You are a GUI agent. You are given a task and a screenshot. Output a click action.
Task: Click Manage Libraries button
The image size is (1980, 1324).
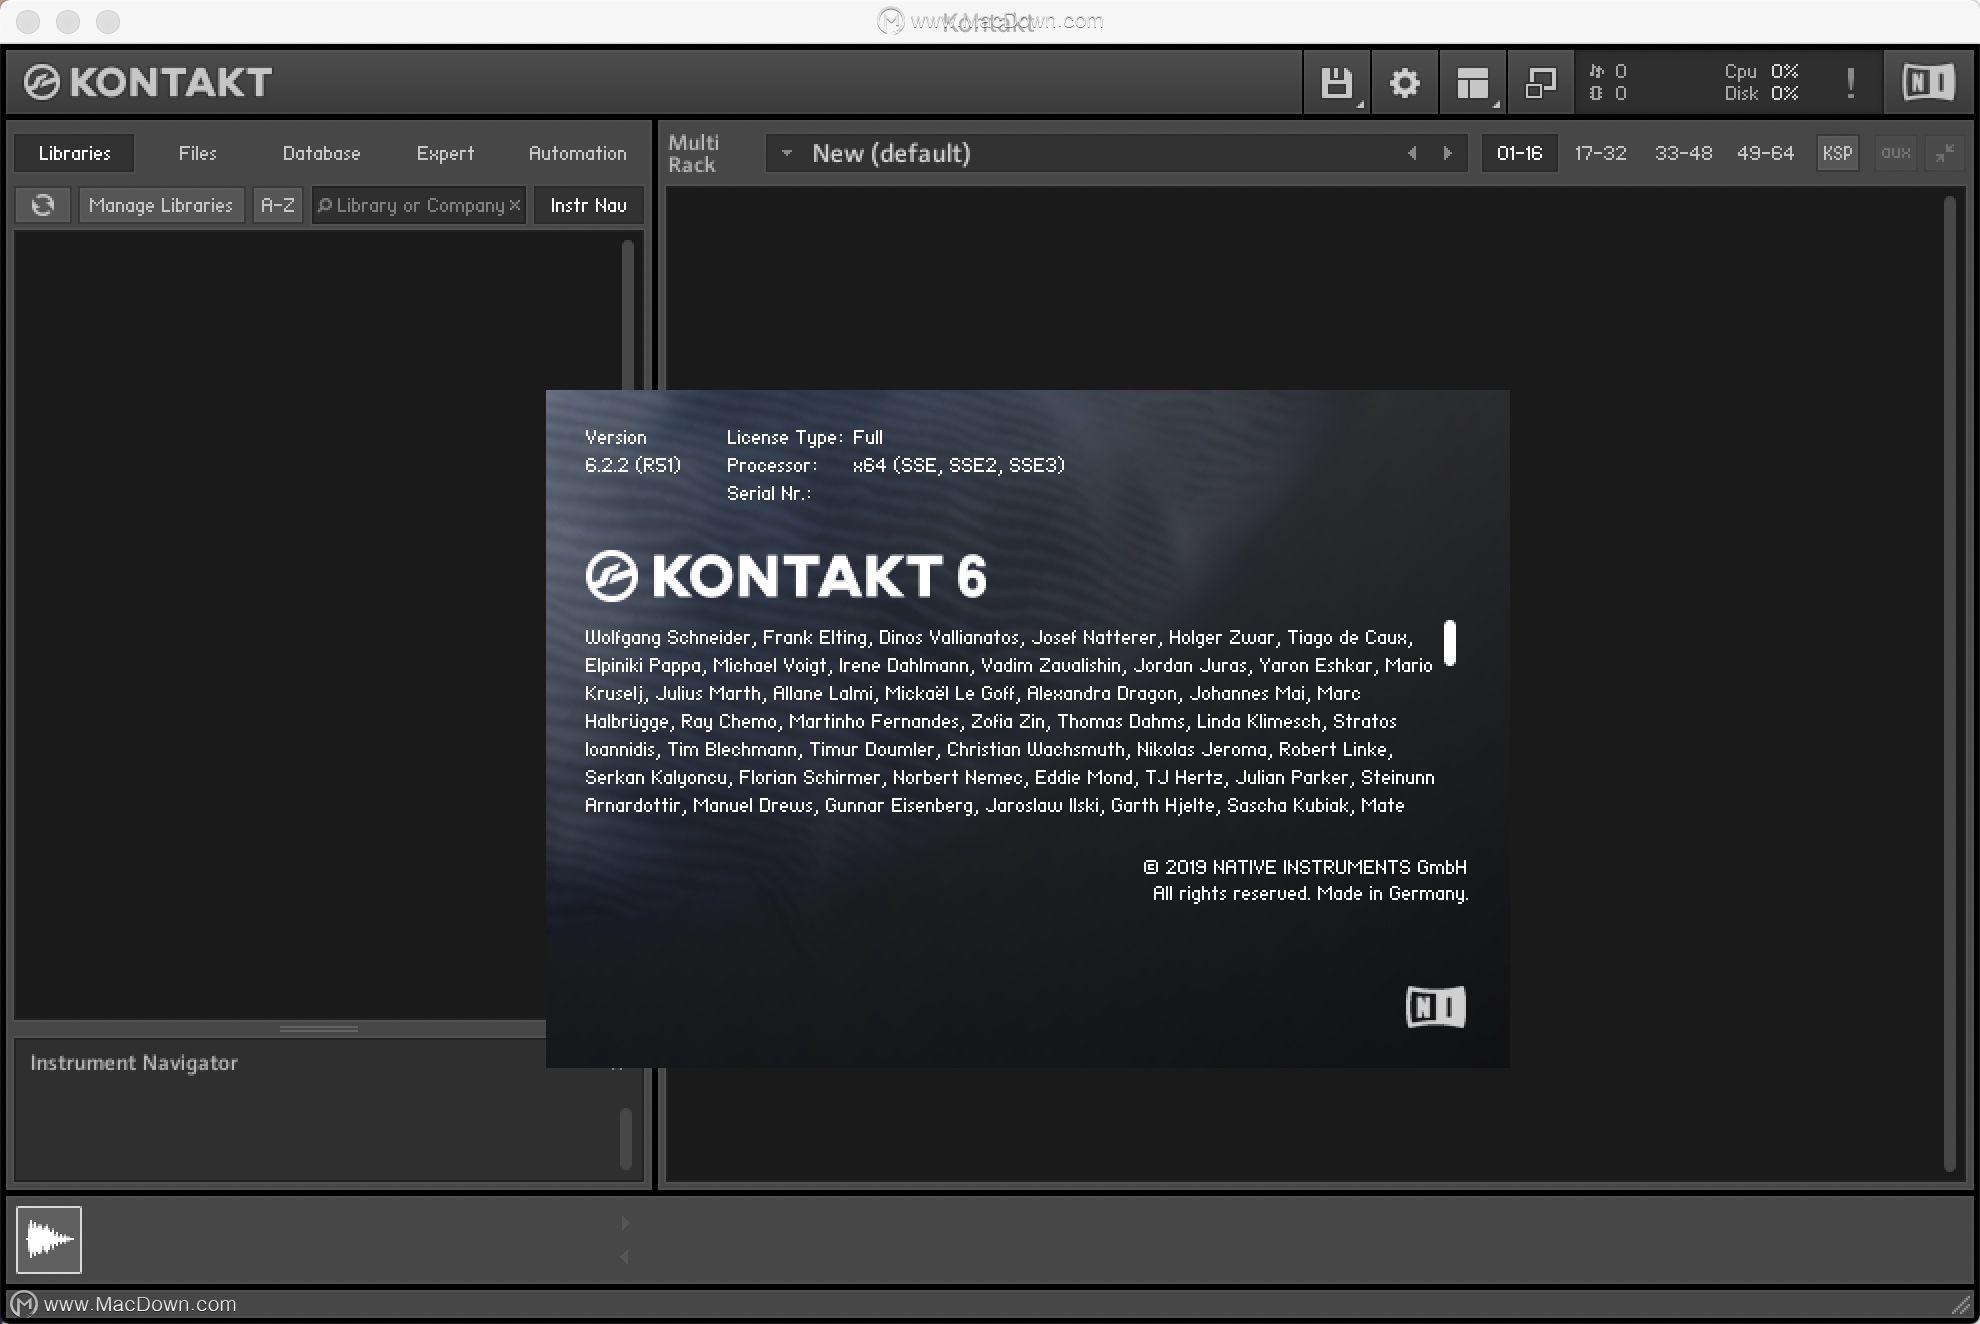161,205
